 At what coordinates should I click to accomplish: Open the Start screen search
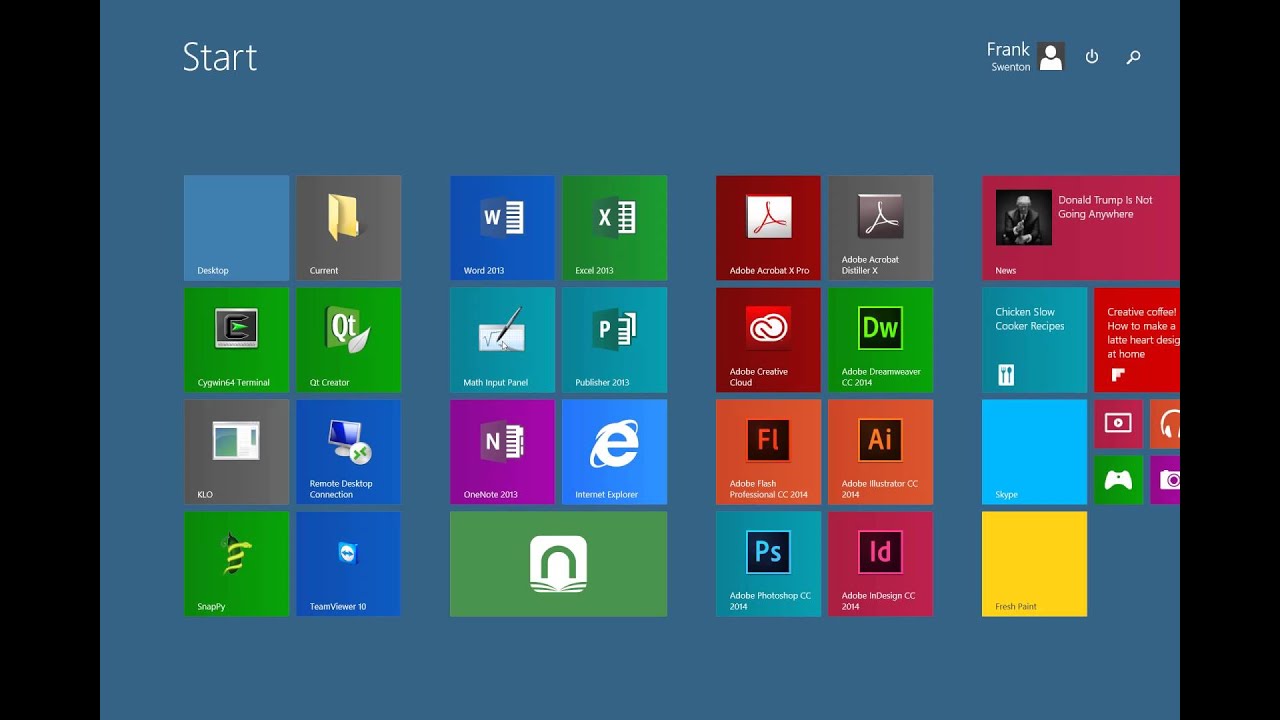1133,57
